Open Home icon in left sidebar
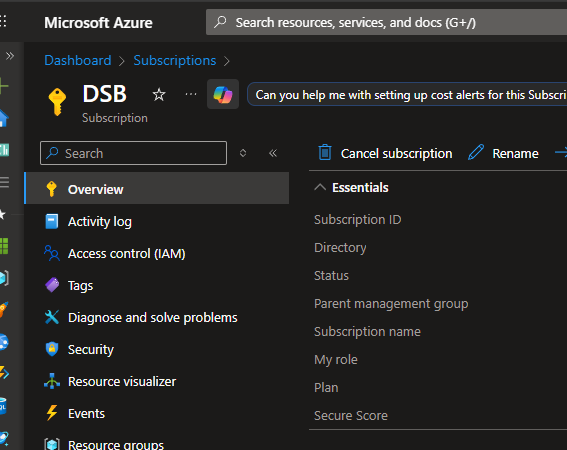The height and width of the screenshot is (450, 567). pos(4,118)
